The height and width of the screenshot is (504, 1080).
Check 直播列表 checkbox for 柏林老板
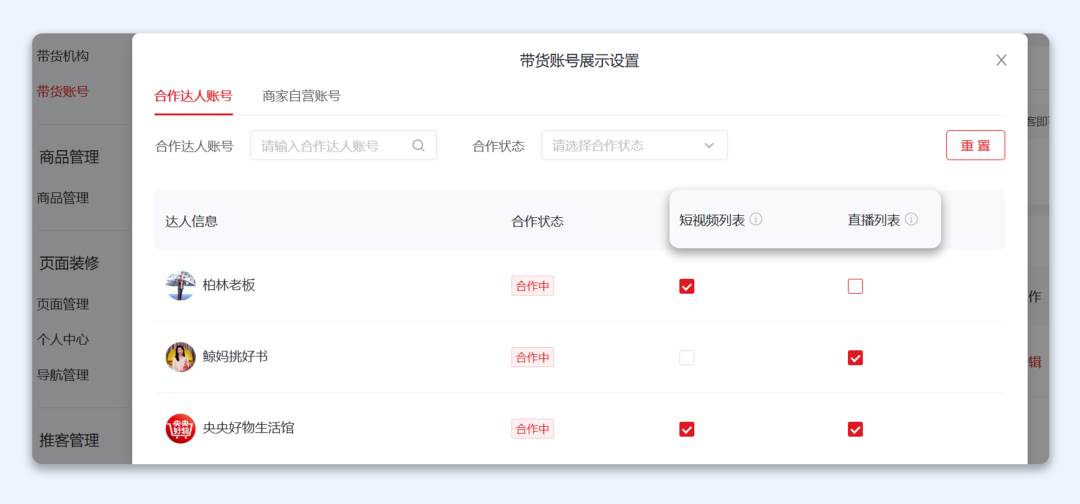coord(855,286)
